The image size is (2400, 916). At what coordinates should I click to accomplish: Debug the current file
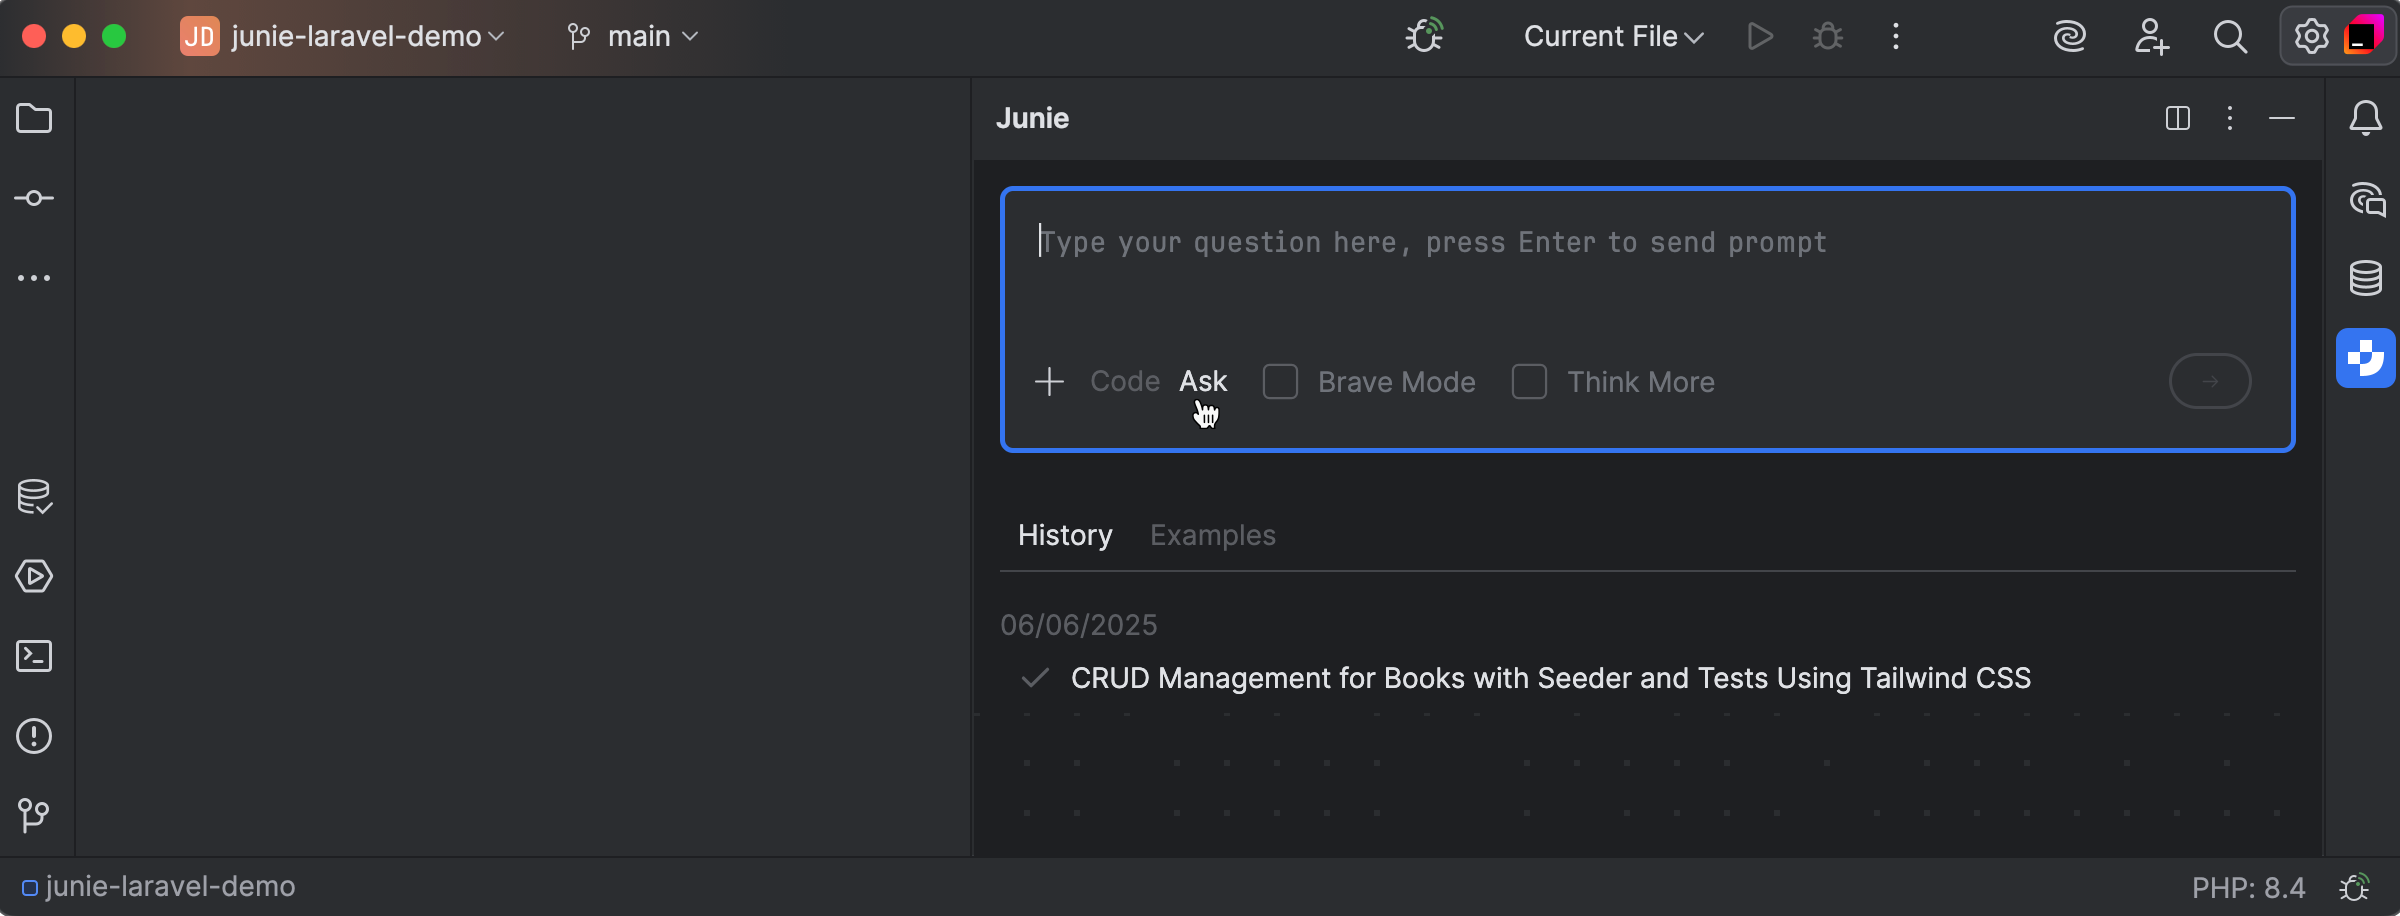coord(1828,37)
